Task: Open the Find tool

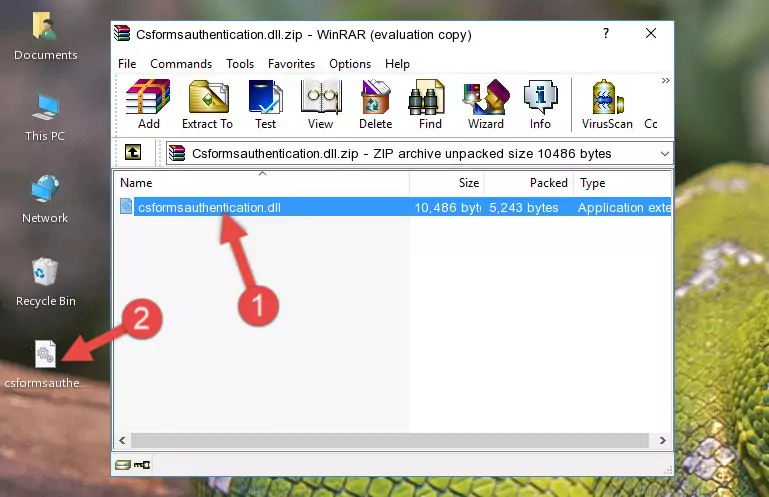Action: tap(430, 105)
